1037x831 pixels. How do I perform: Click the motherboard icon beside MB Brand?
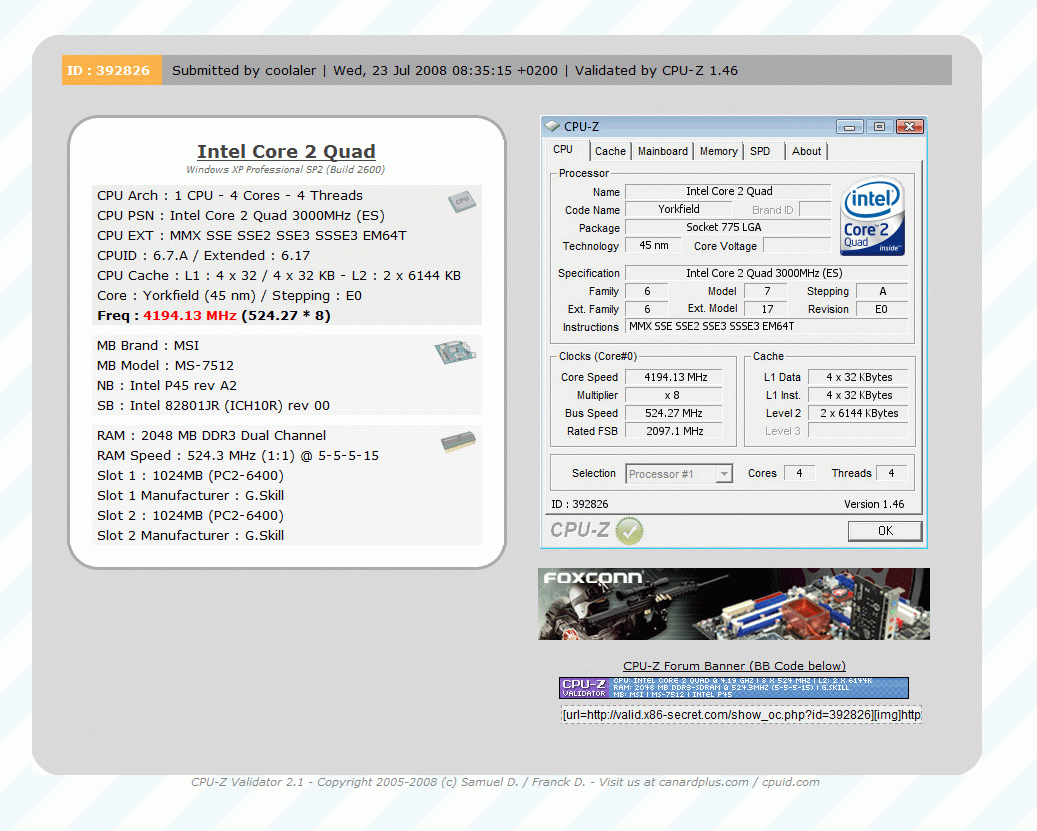coord(455,352)
